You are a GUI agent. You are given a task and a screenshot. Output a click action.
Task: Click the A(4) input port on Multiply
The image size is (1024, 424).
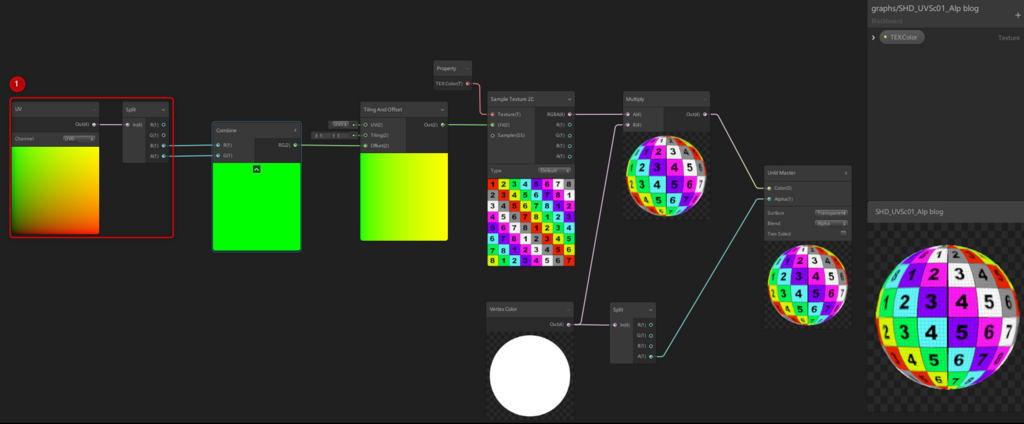pos(628,114)
